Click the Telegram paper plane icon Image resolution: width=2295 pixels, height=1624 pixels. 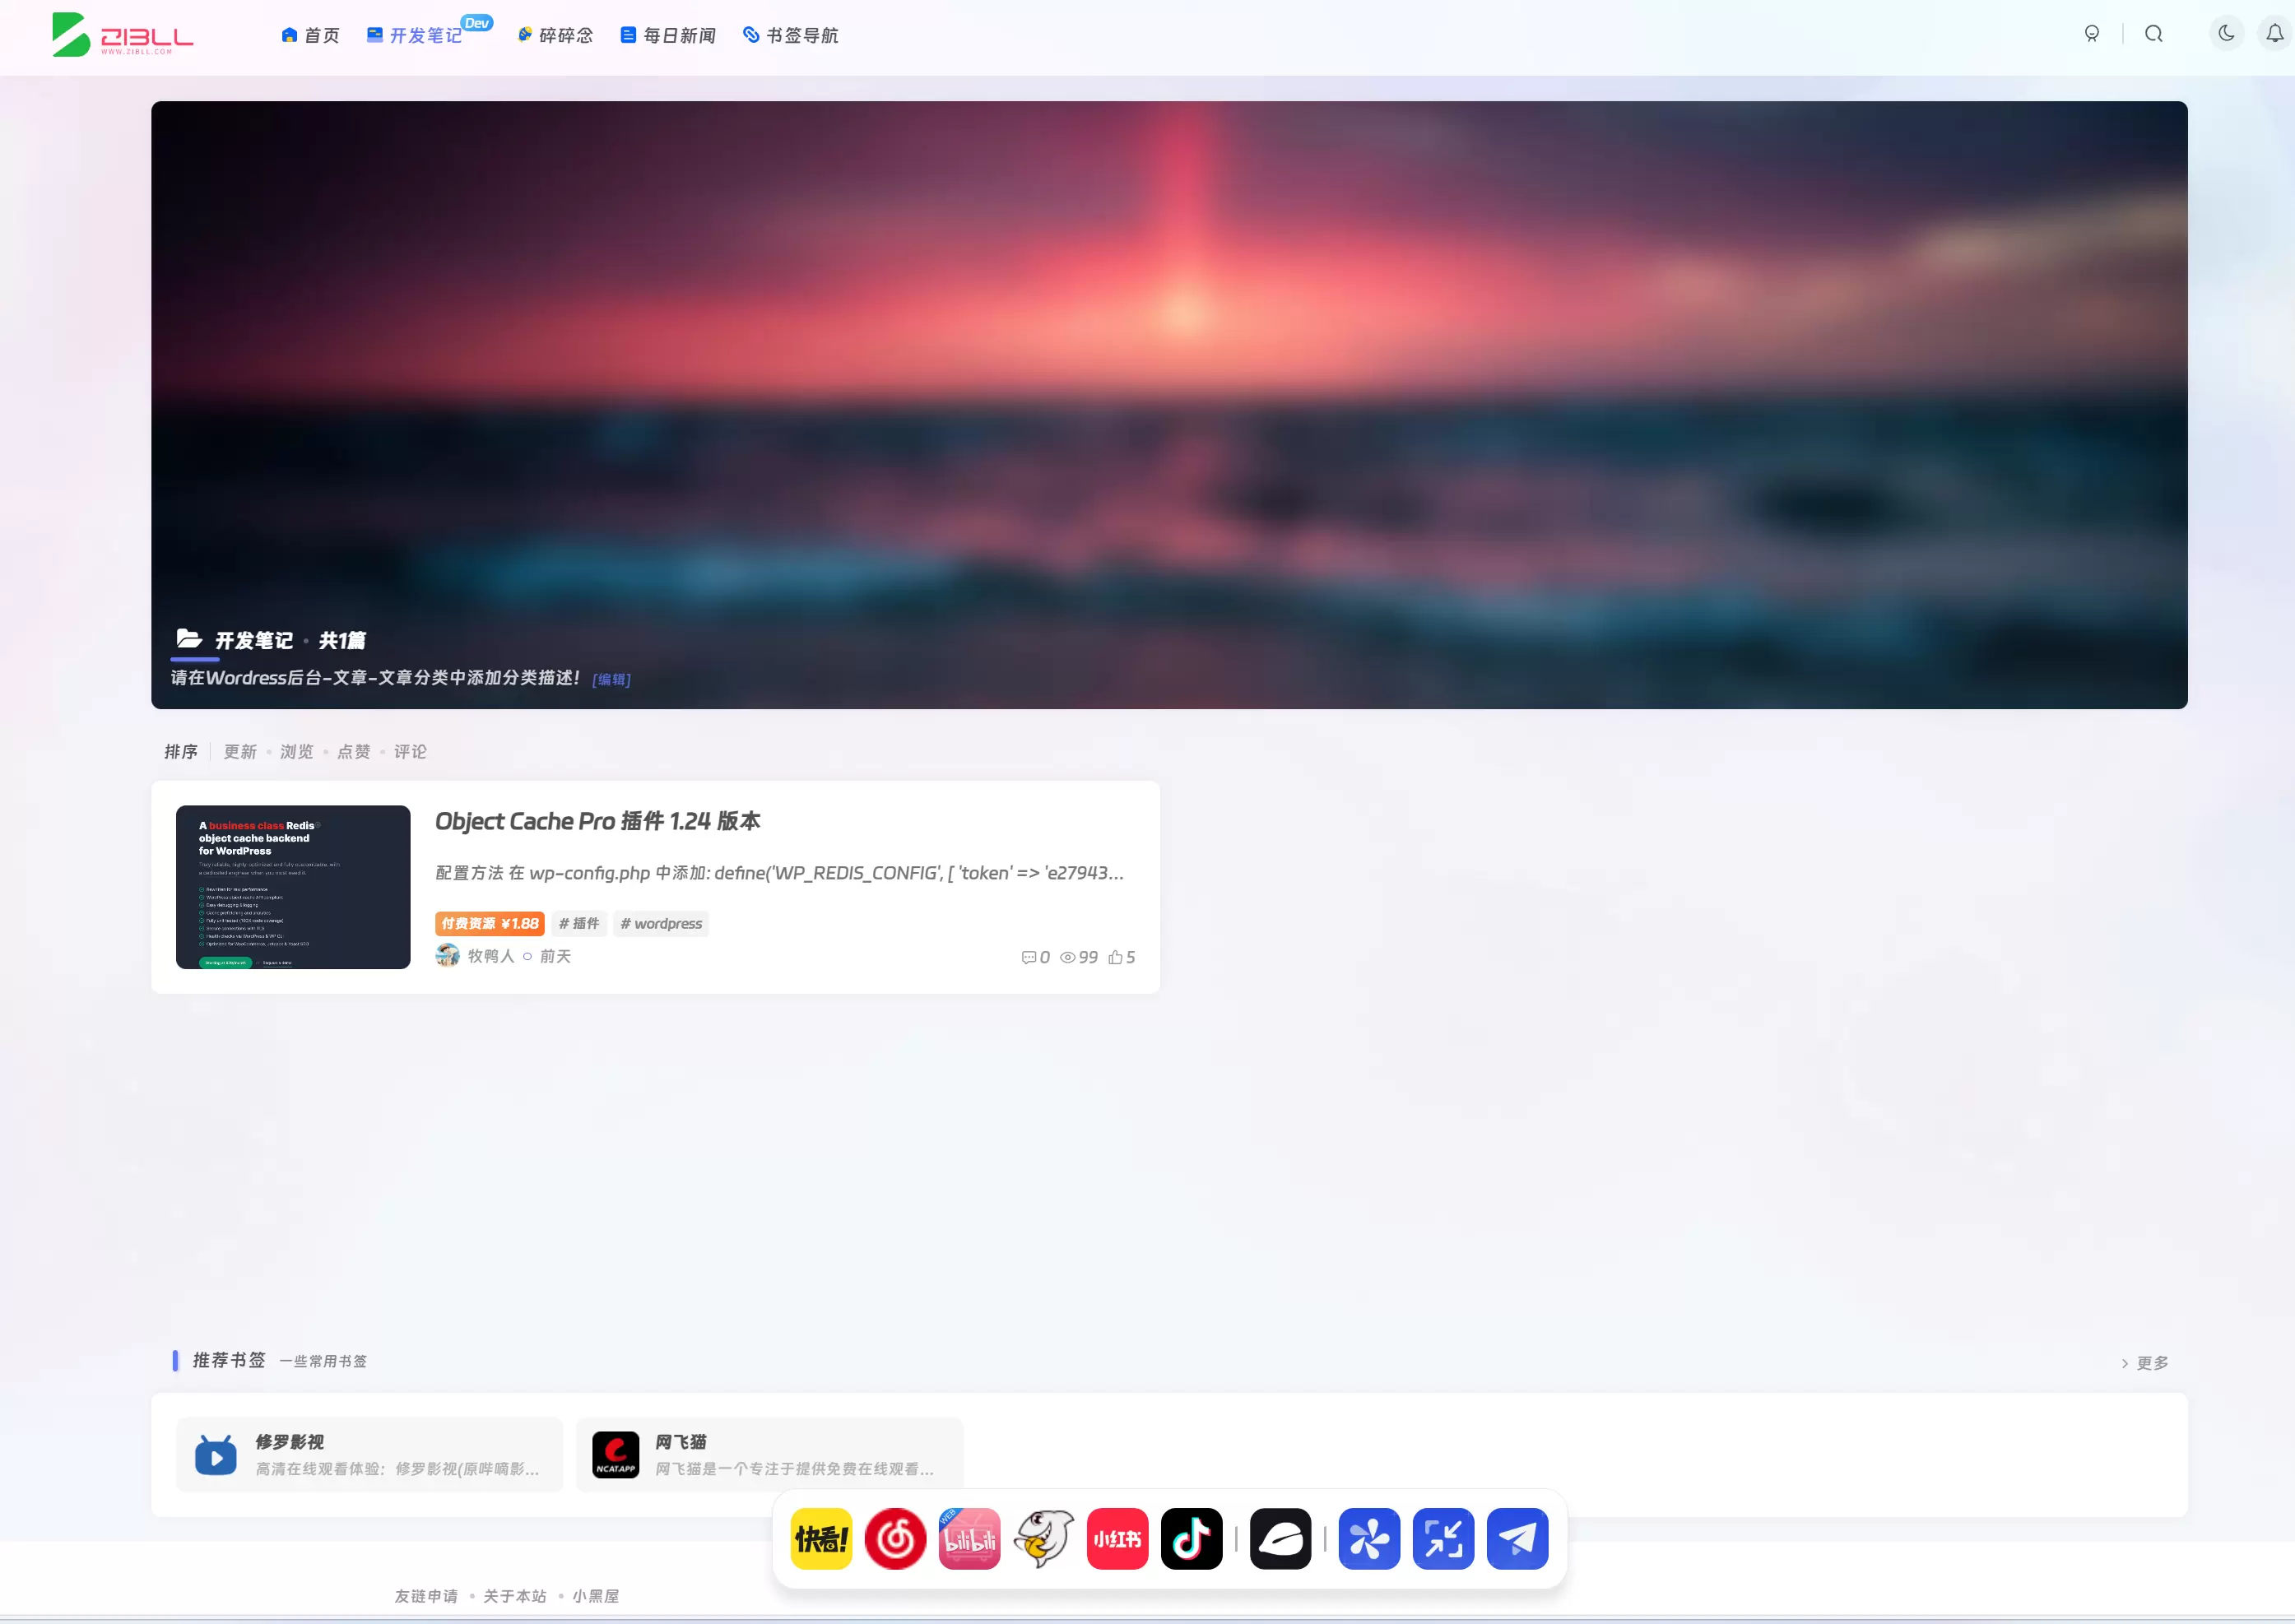[x=1517, y=1538]
